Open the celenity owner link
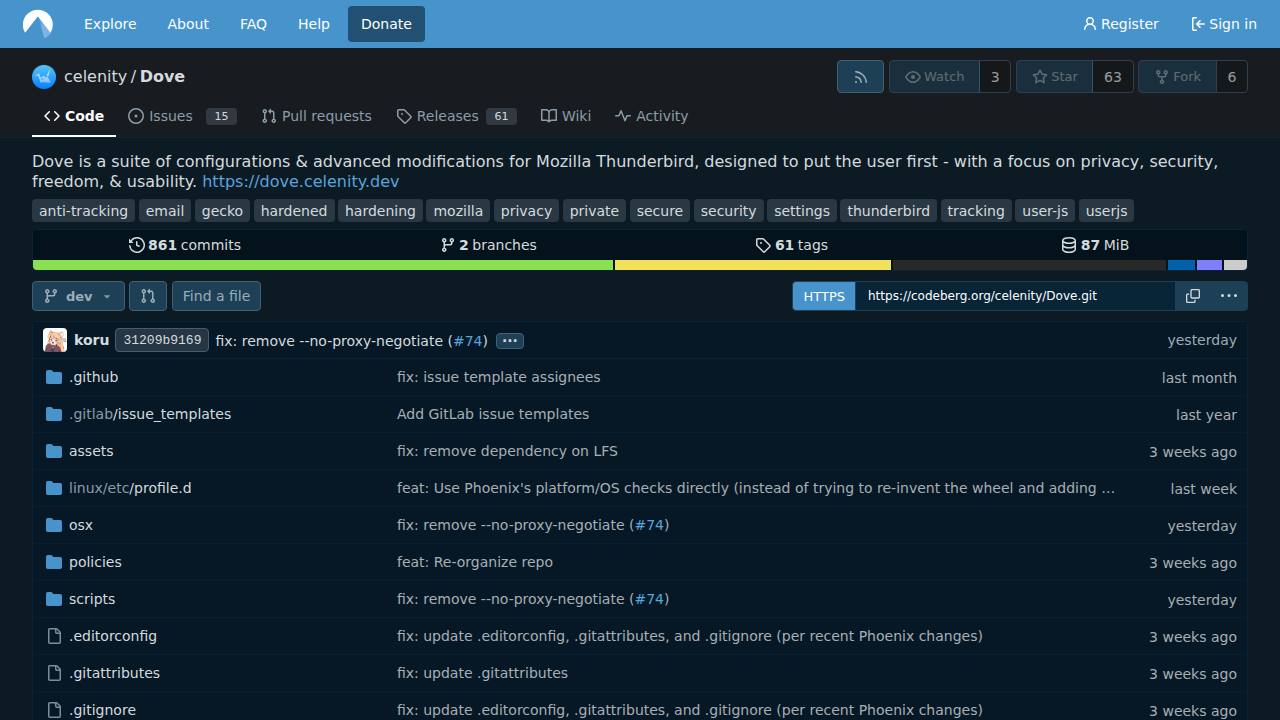The image size is (1280, 720). (x=95, y=77)
